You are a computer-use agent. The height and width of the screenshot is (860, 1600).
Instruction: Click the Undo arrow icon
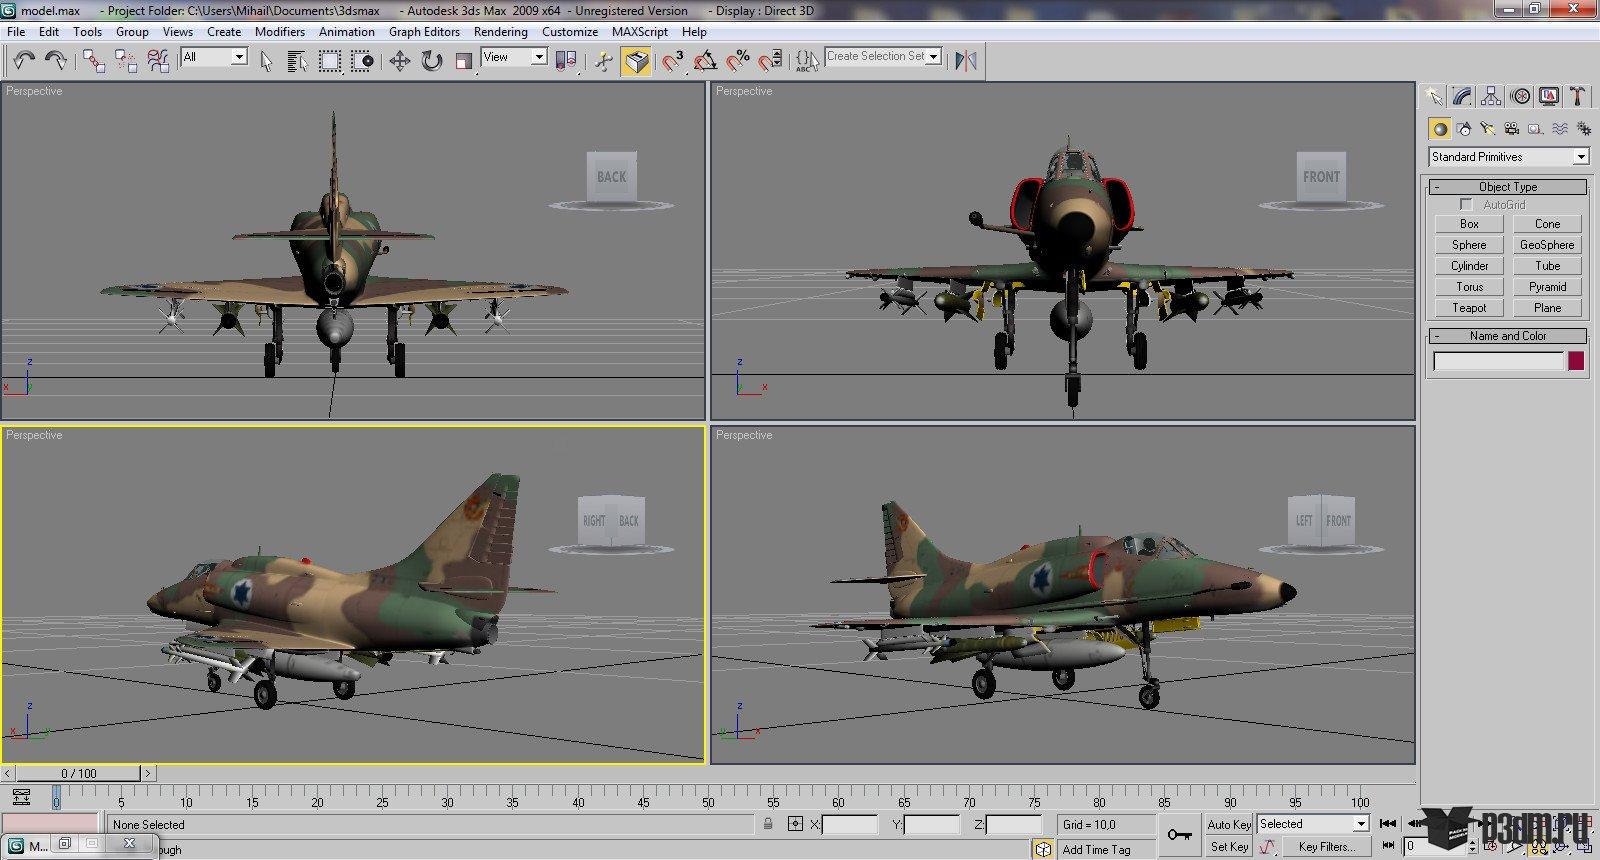pyautogui.click(x=23, y=61)
